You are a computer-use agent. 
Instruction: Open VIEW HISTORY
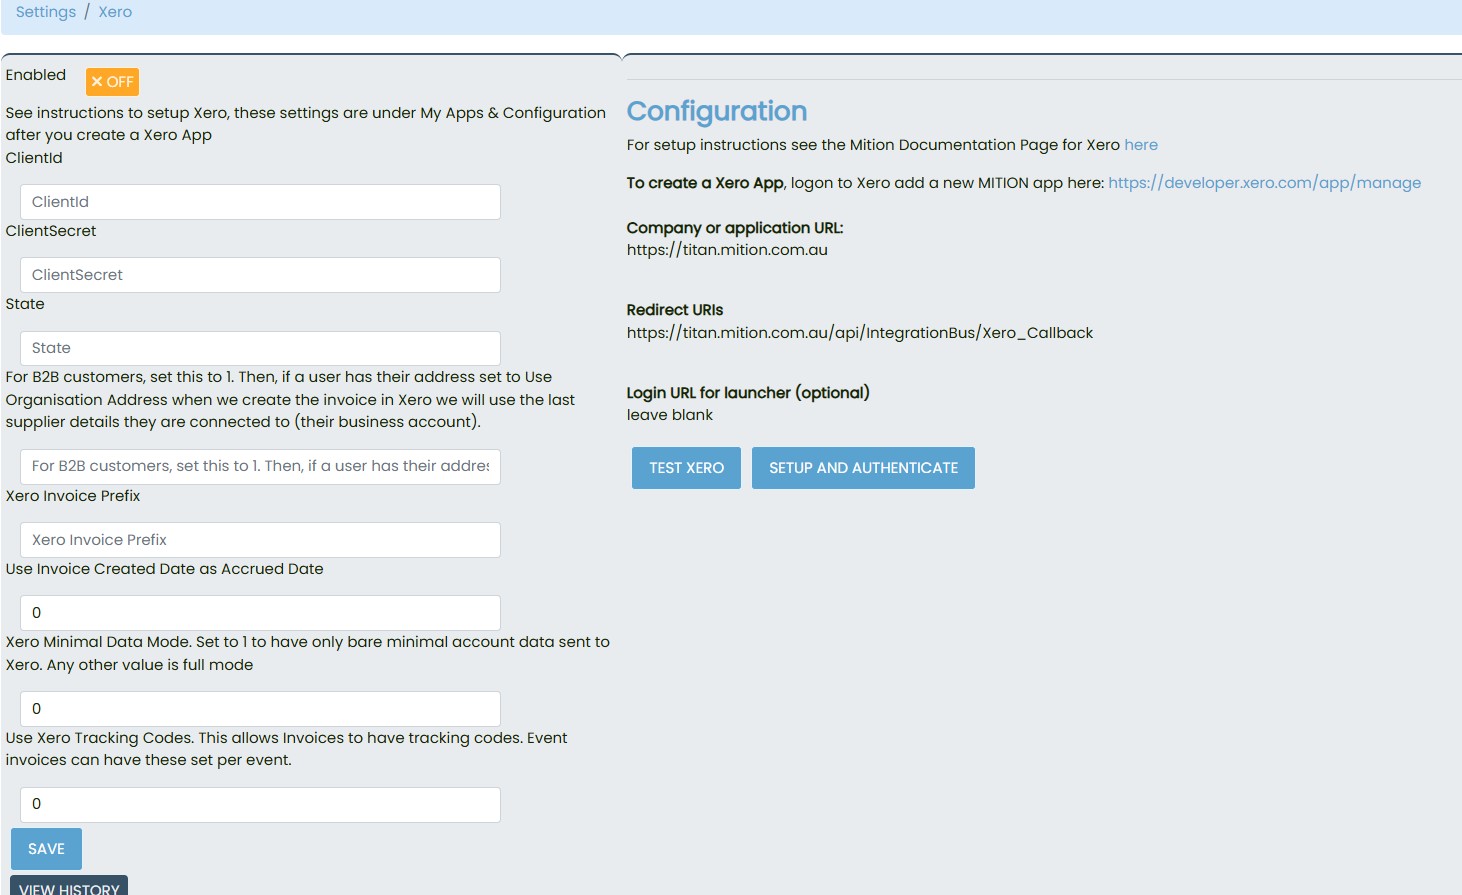tap(69, 887)
